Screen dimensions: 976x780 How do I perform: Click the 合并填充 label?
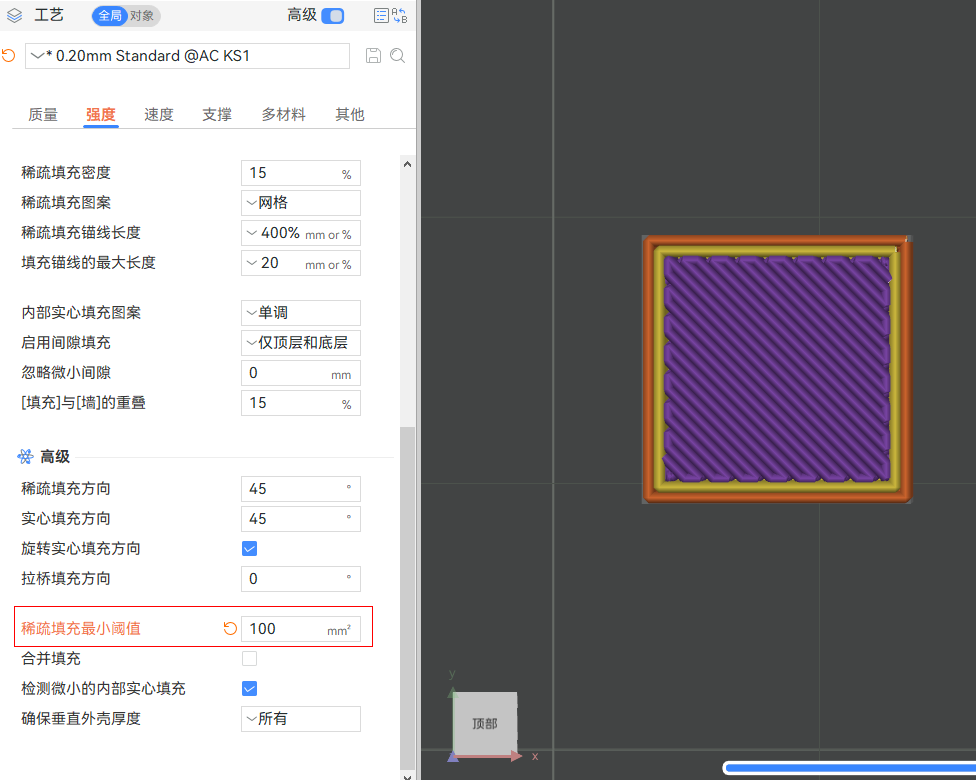(51, 659)
